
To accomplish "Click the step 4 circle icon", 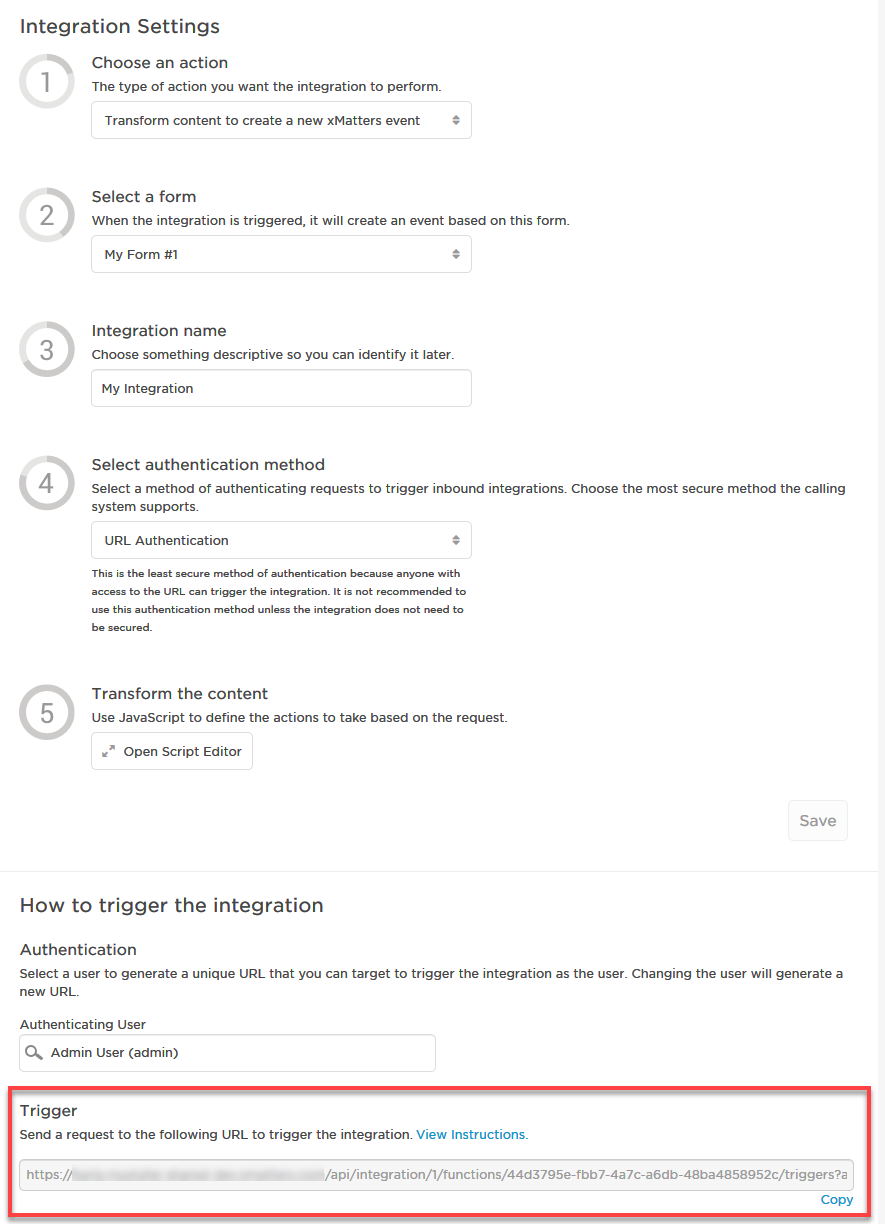I will (x=47, y=483).
